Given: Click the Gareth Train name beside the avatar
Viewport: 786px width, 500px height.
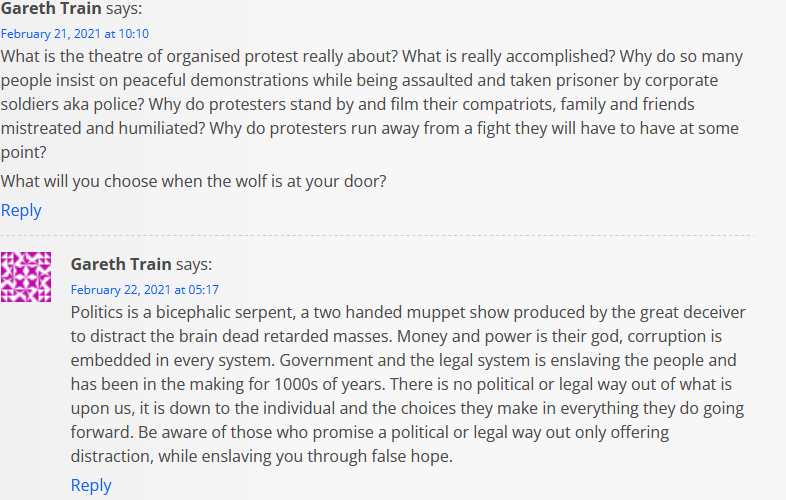Looking at the screenshot, I should tap(121, 264).
